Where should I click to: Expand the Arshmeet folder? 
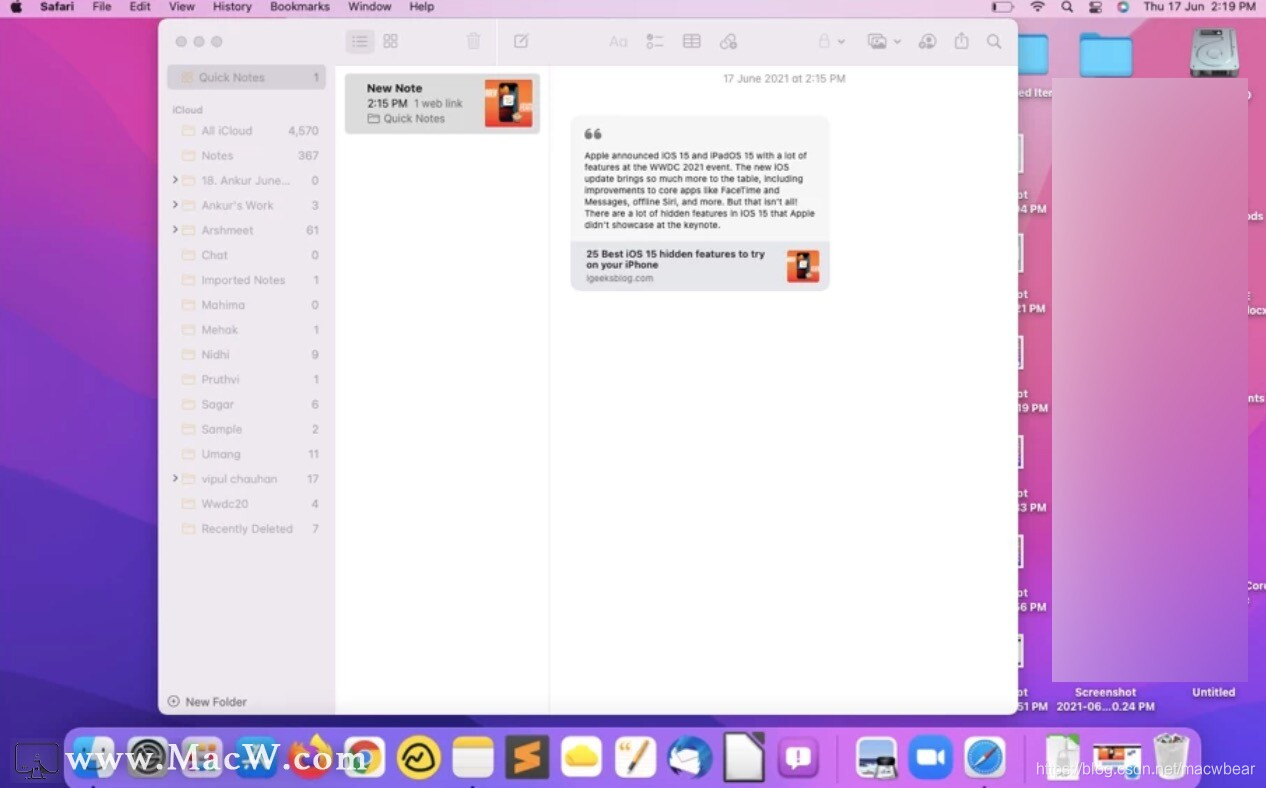point(175,230)
